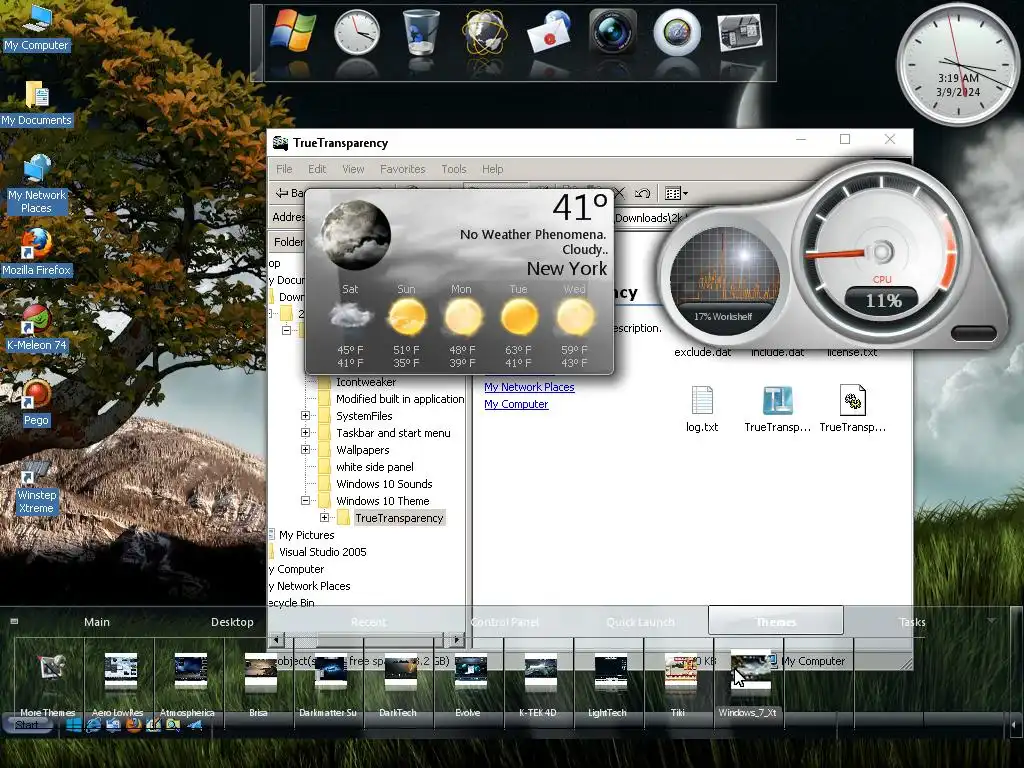Open log.txt file icon

coord(702,409)
